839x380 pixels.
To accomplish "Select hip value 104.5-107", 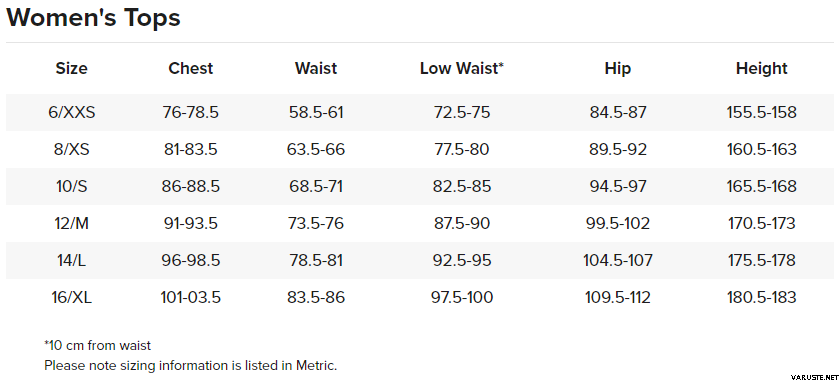I will 617,260.
